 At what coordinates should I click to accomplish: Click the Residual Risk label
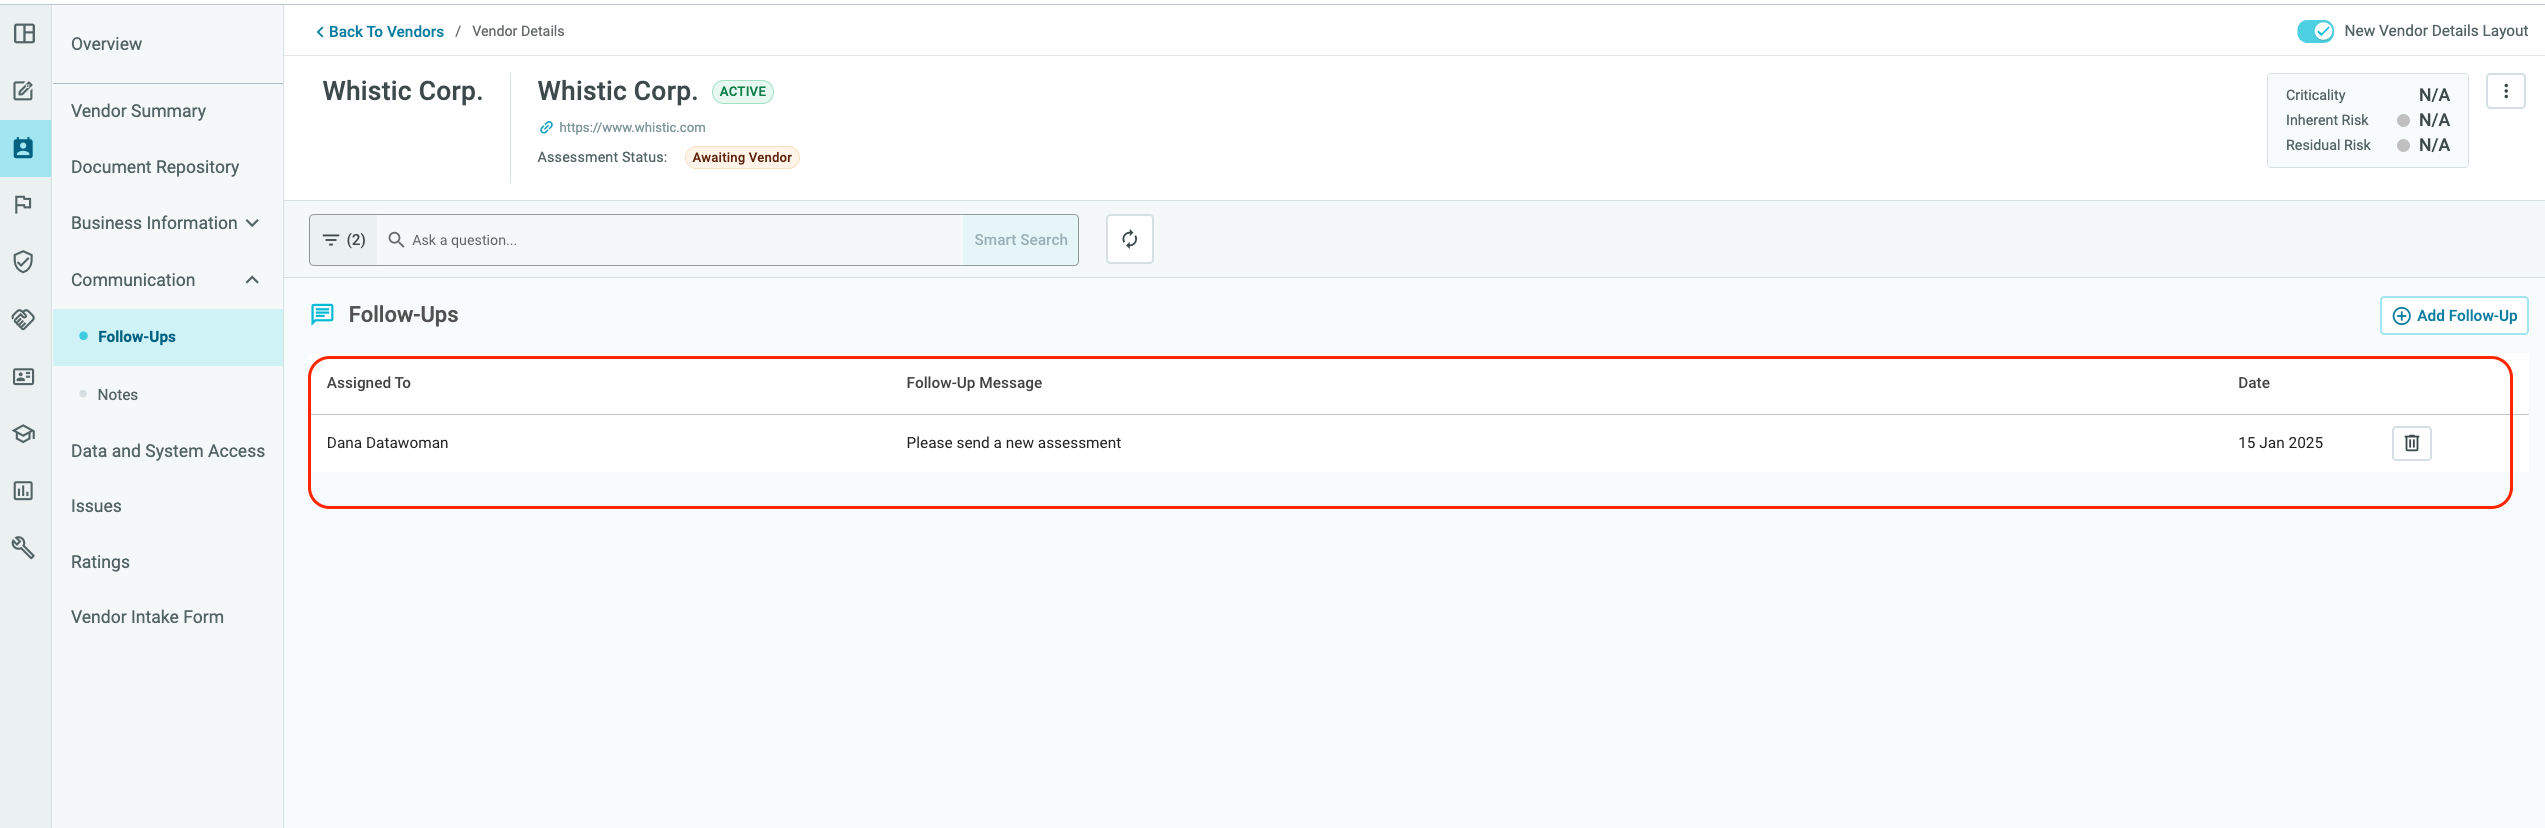[x=2328, y=145]
